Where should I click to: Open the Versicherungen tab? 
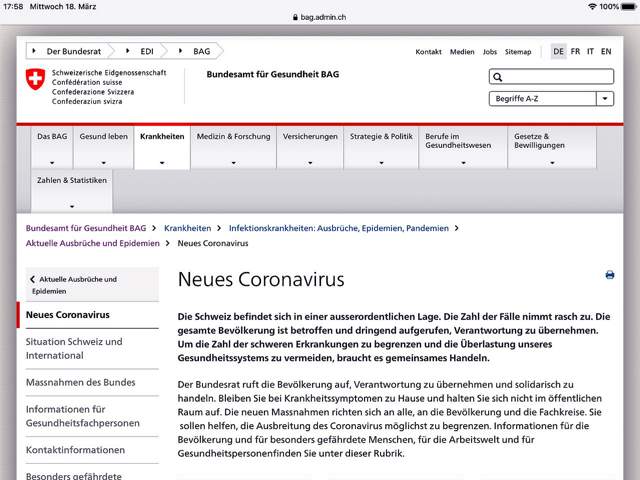310,147
